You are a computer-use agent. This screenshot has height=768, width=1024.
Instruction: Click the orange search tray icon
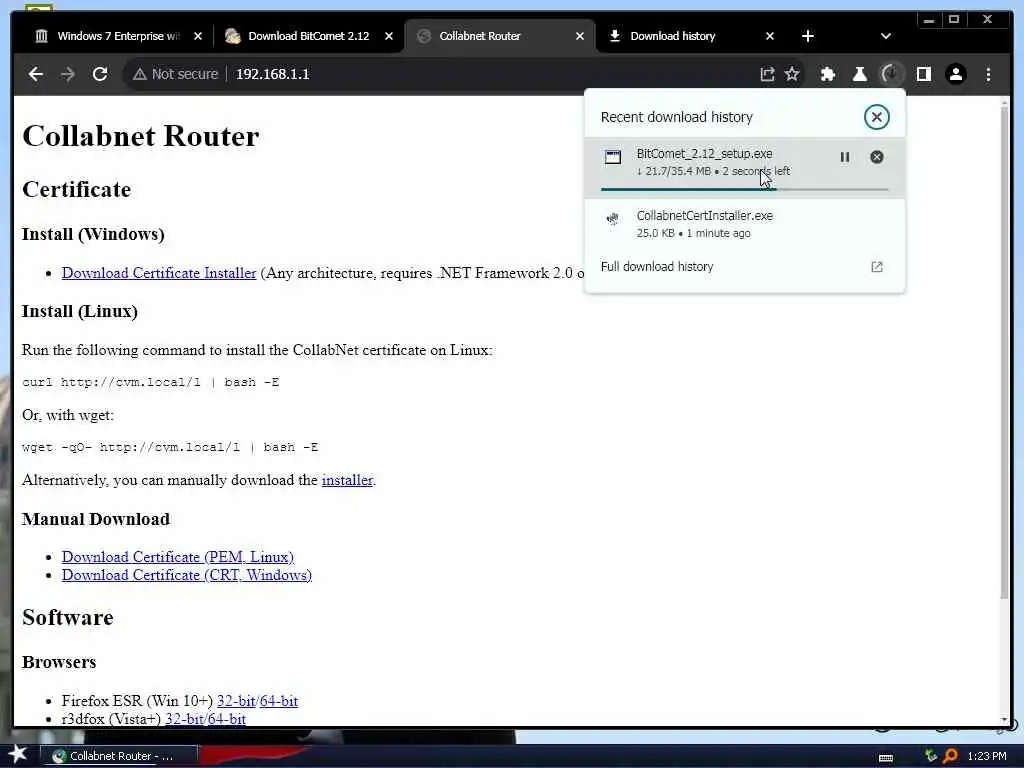point(950,756)
